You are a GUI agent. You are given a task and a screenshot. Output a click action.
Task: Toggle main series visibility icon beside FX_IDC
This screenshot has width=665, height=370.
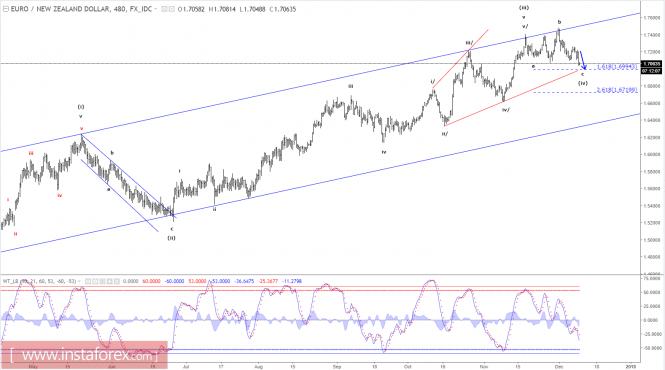point(165,9)
